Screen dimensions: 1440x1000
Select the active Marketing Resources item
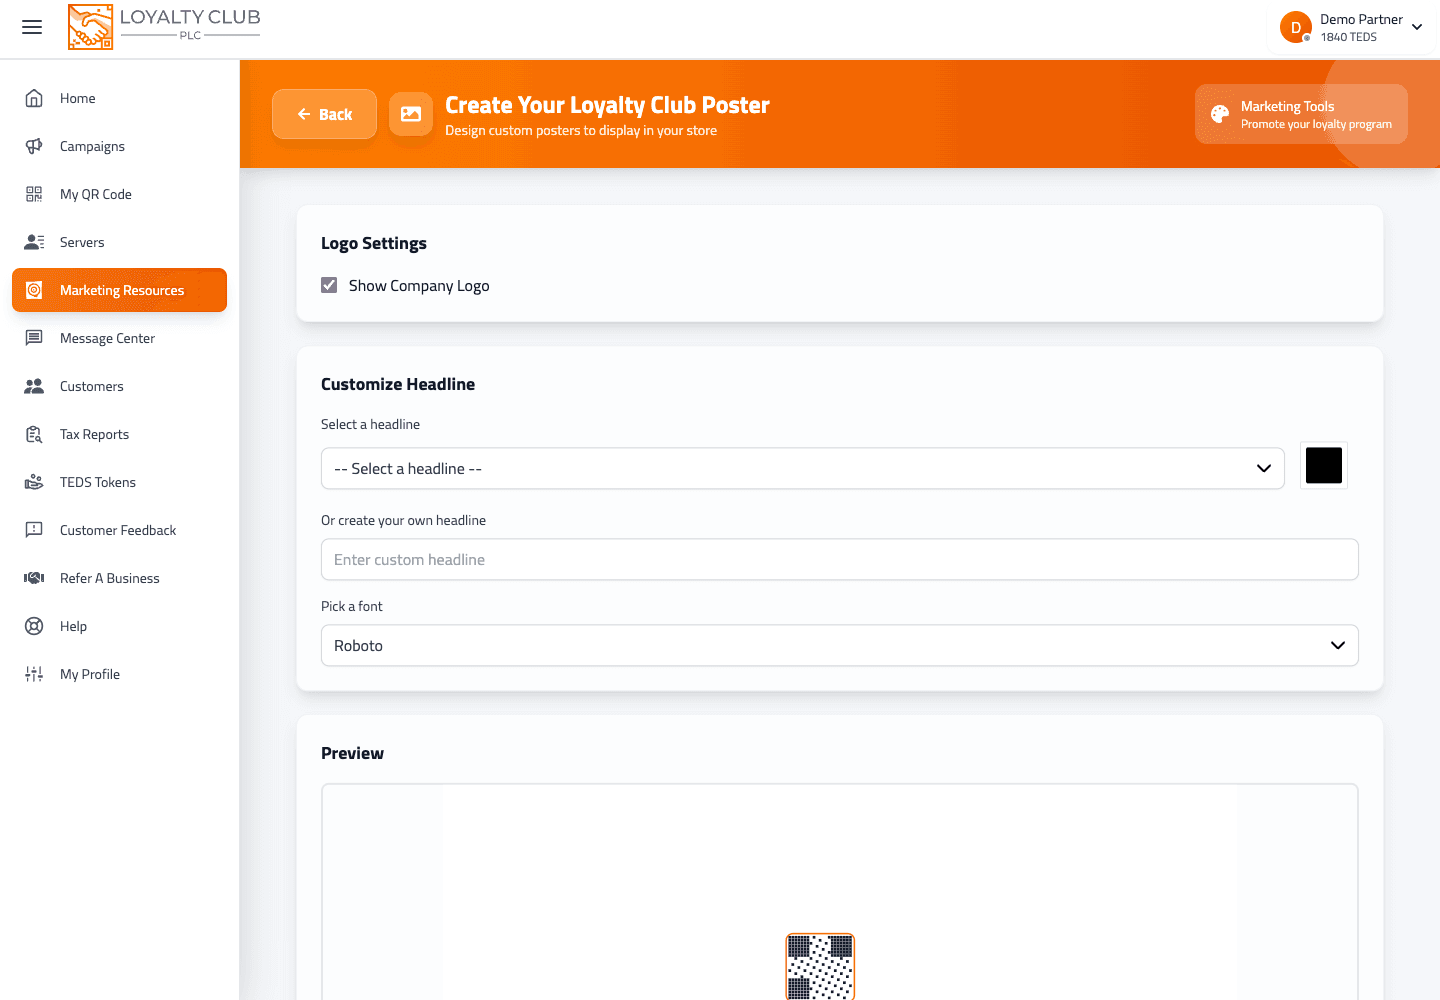tap(119, 290)
